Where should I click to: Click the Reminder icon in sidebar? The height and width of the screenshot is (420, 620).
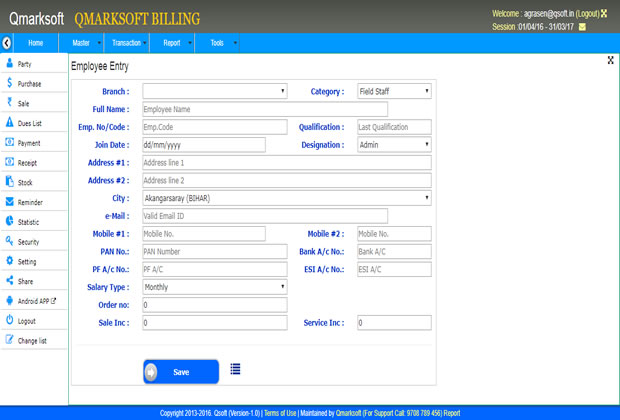(9, 202)
